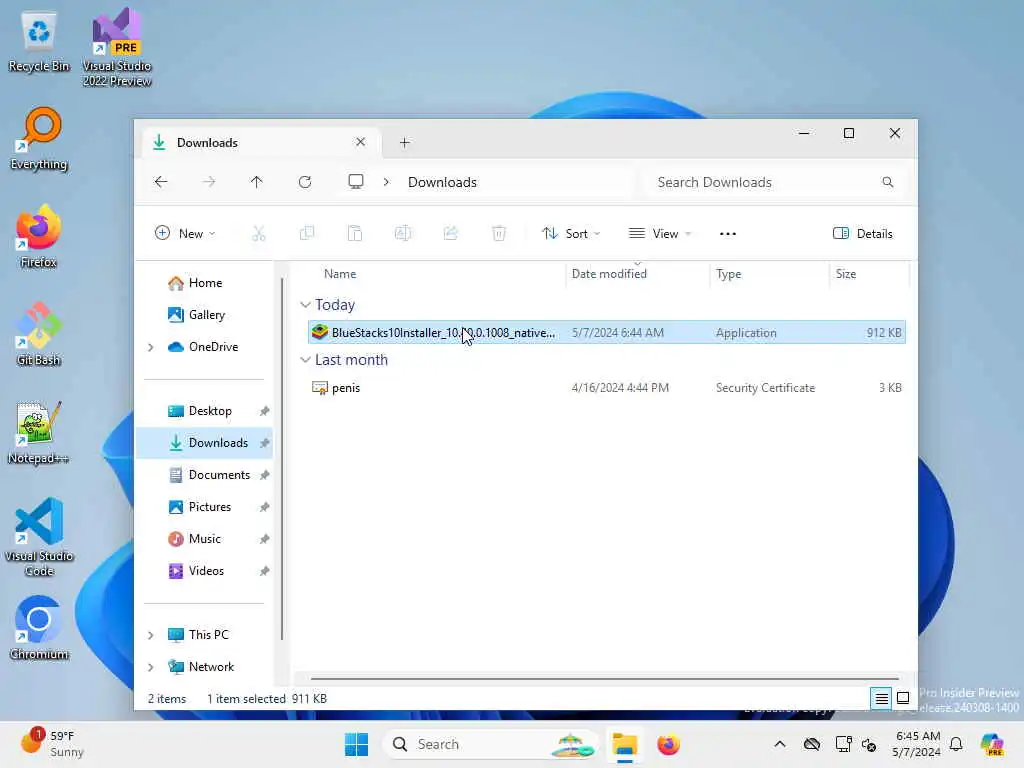The image size is (1024, 768).
Task: Open the clock showing 6:45 AM
Action: (x=916, y=744)
